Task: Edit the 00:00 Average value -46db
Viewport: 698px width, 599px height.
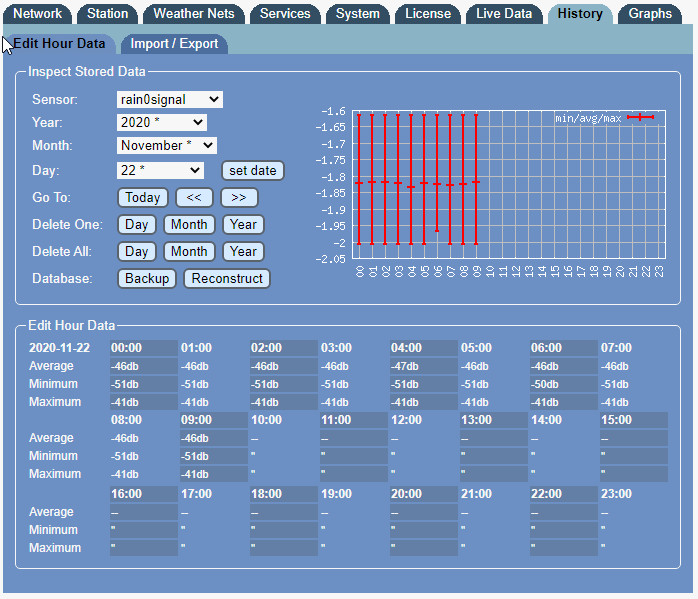Action: click(144, 366)
